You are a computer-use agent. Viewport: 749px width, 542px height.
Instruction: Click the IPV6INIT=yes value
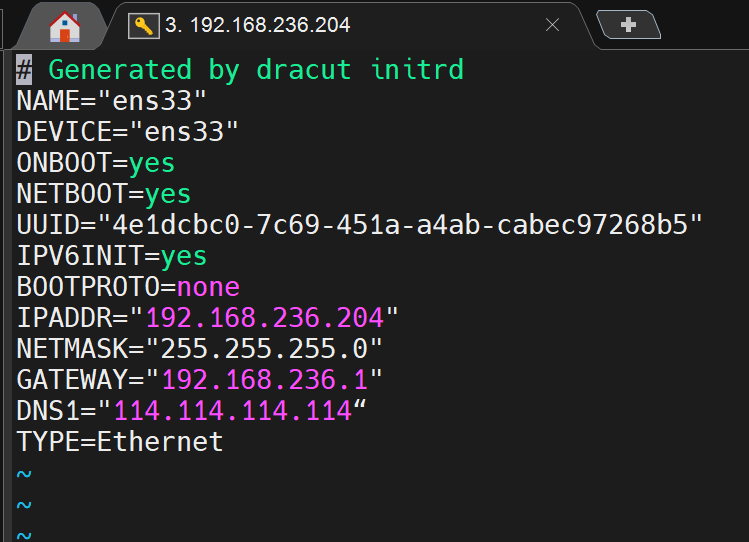(183, 256)
